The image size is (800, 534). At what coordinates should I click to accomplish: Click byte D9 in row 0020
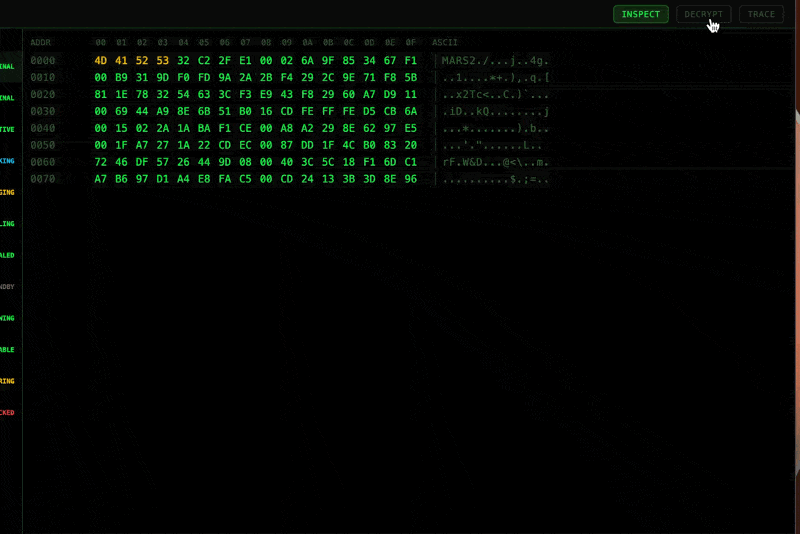[390, 94]
